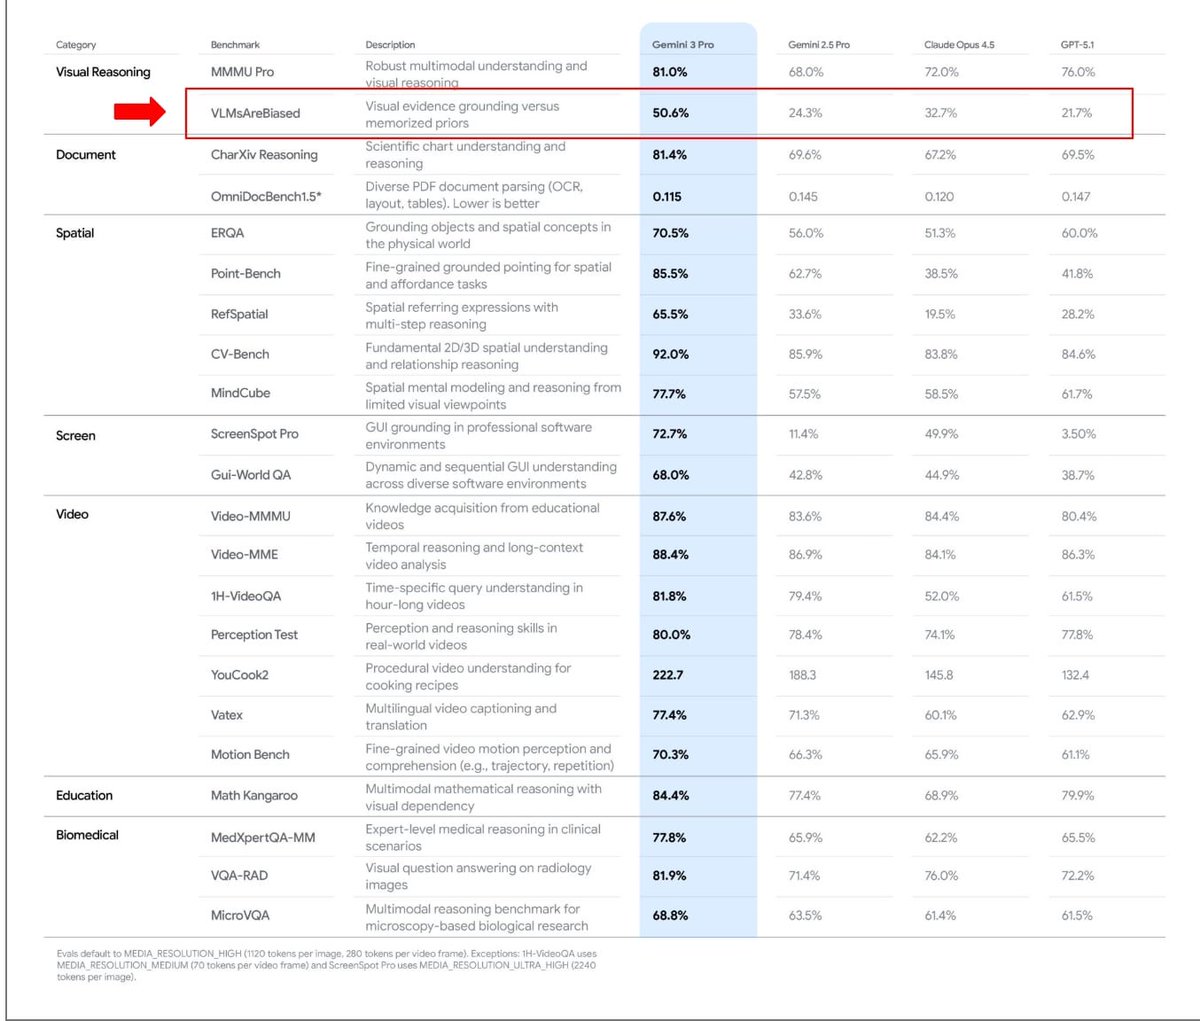1200x1021 pixels.
Task: Click the Video category label
Action: coord(72,514)
